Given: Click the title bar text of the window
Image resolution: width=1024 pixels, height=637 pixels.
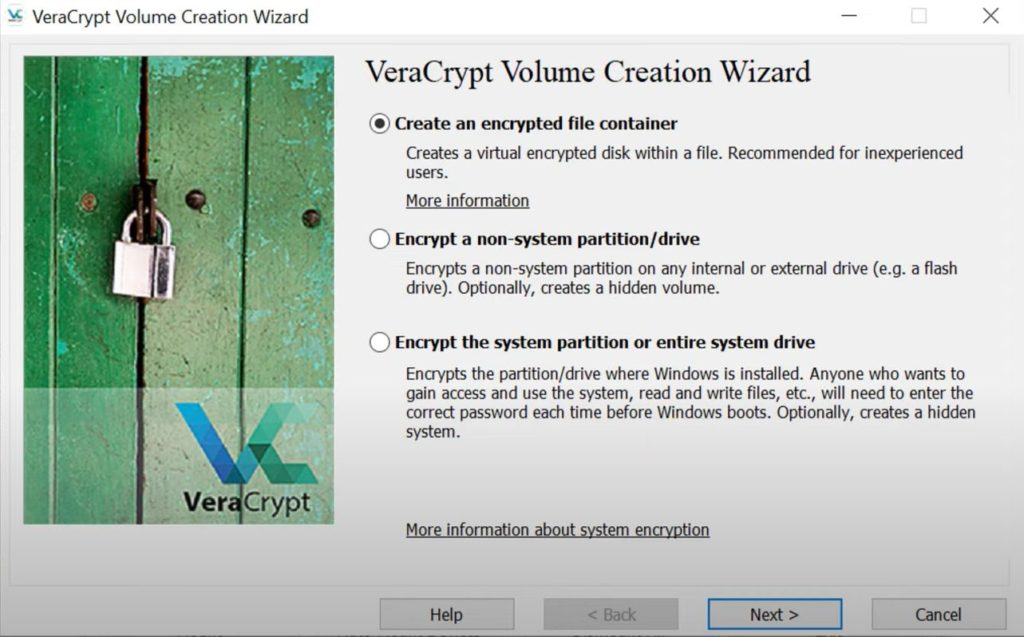Looking at the screenshot, I should coord(170,17).
